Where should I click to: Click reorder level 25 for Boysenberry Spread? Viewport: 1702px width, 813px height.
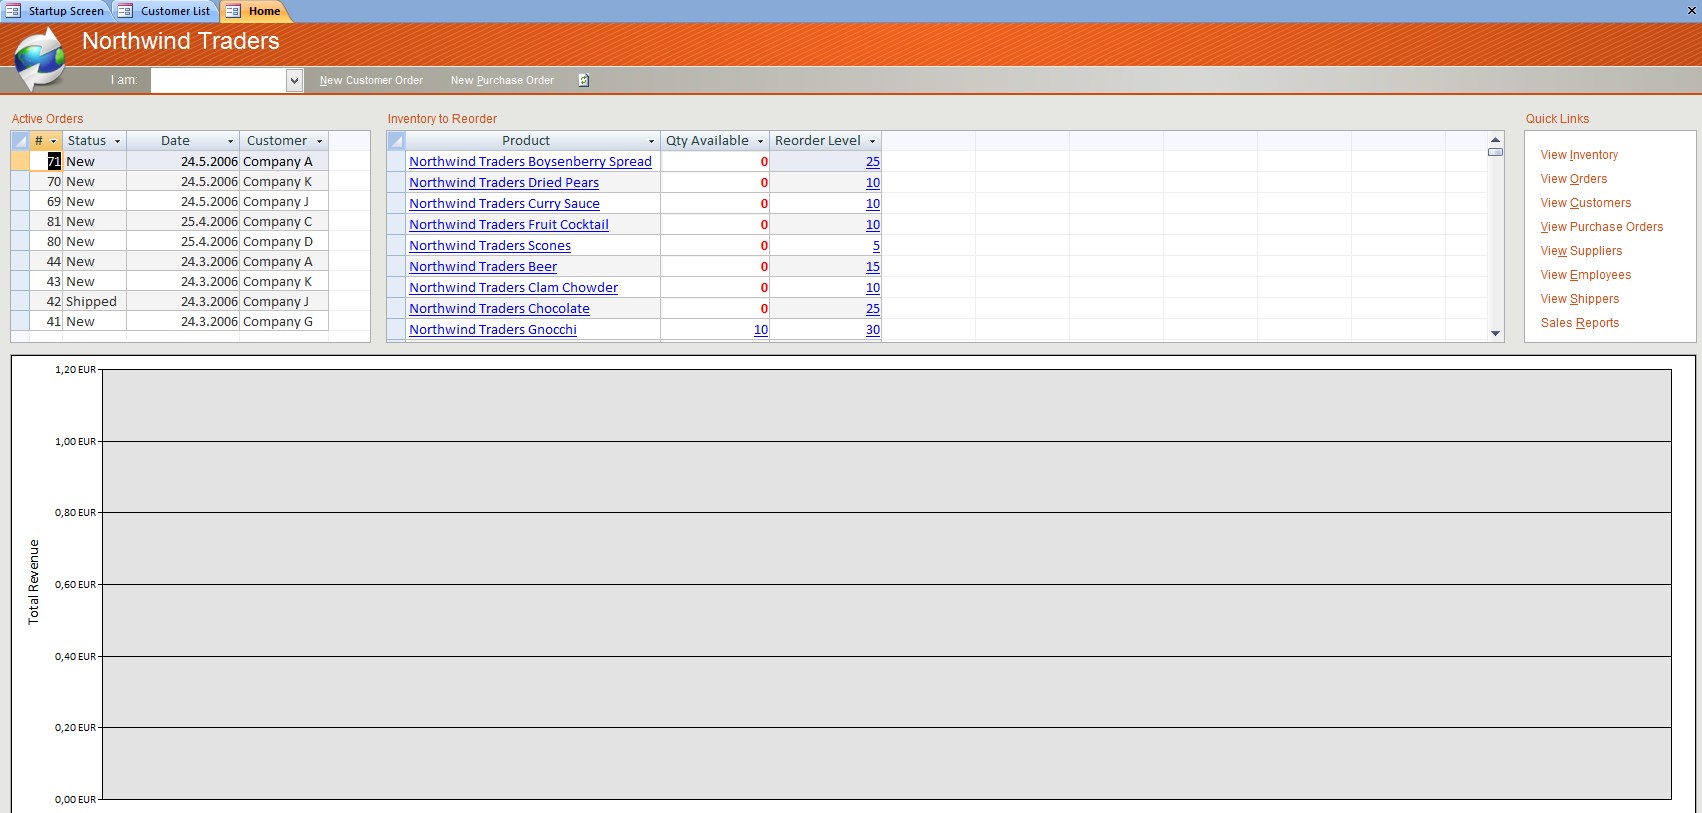(x=873, y=161)
